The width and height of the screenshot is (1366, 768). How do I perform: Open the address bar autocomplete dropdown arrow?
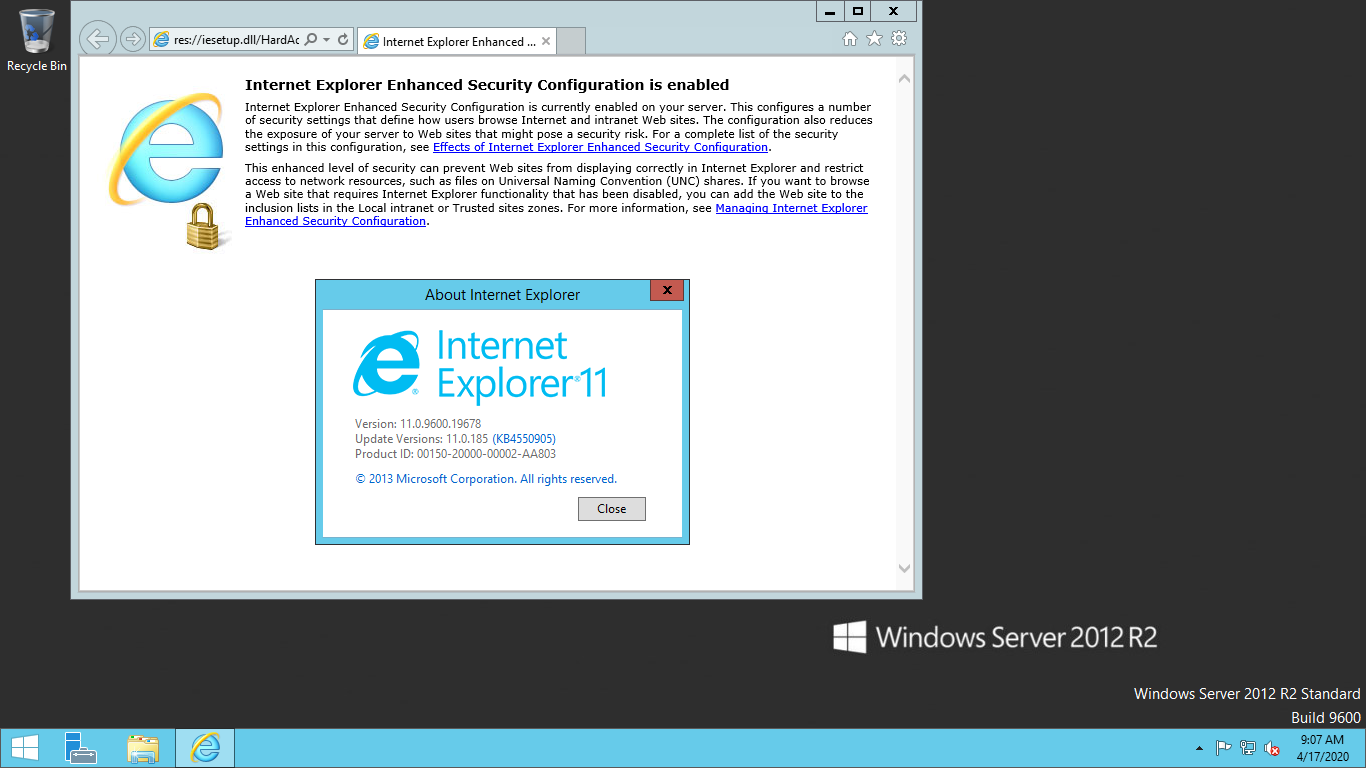pos(326,40)
